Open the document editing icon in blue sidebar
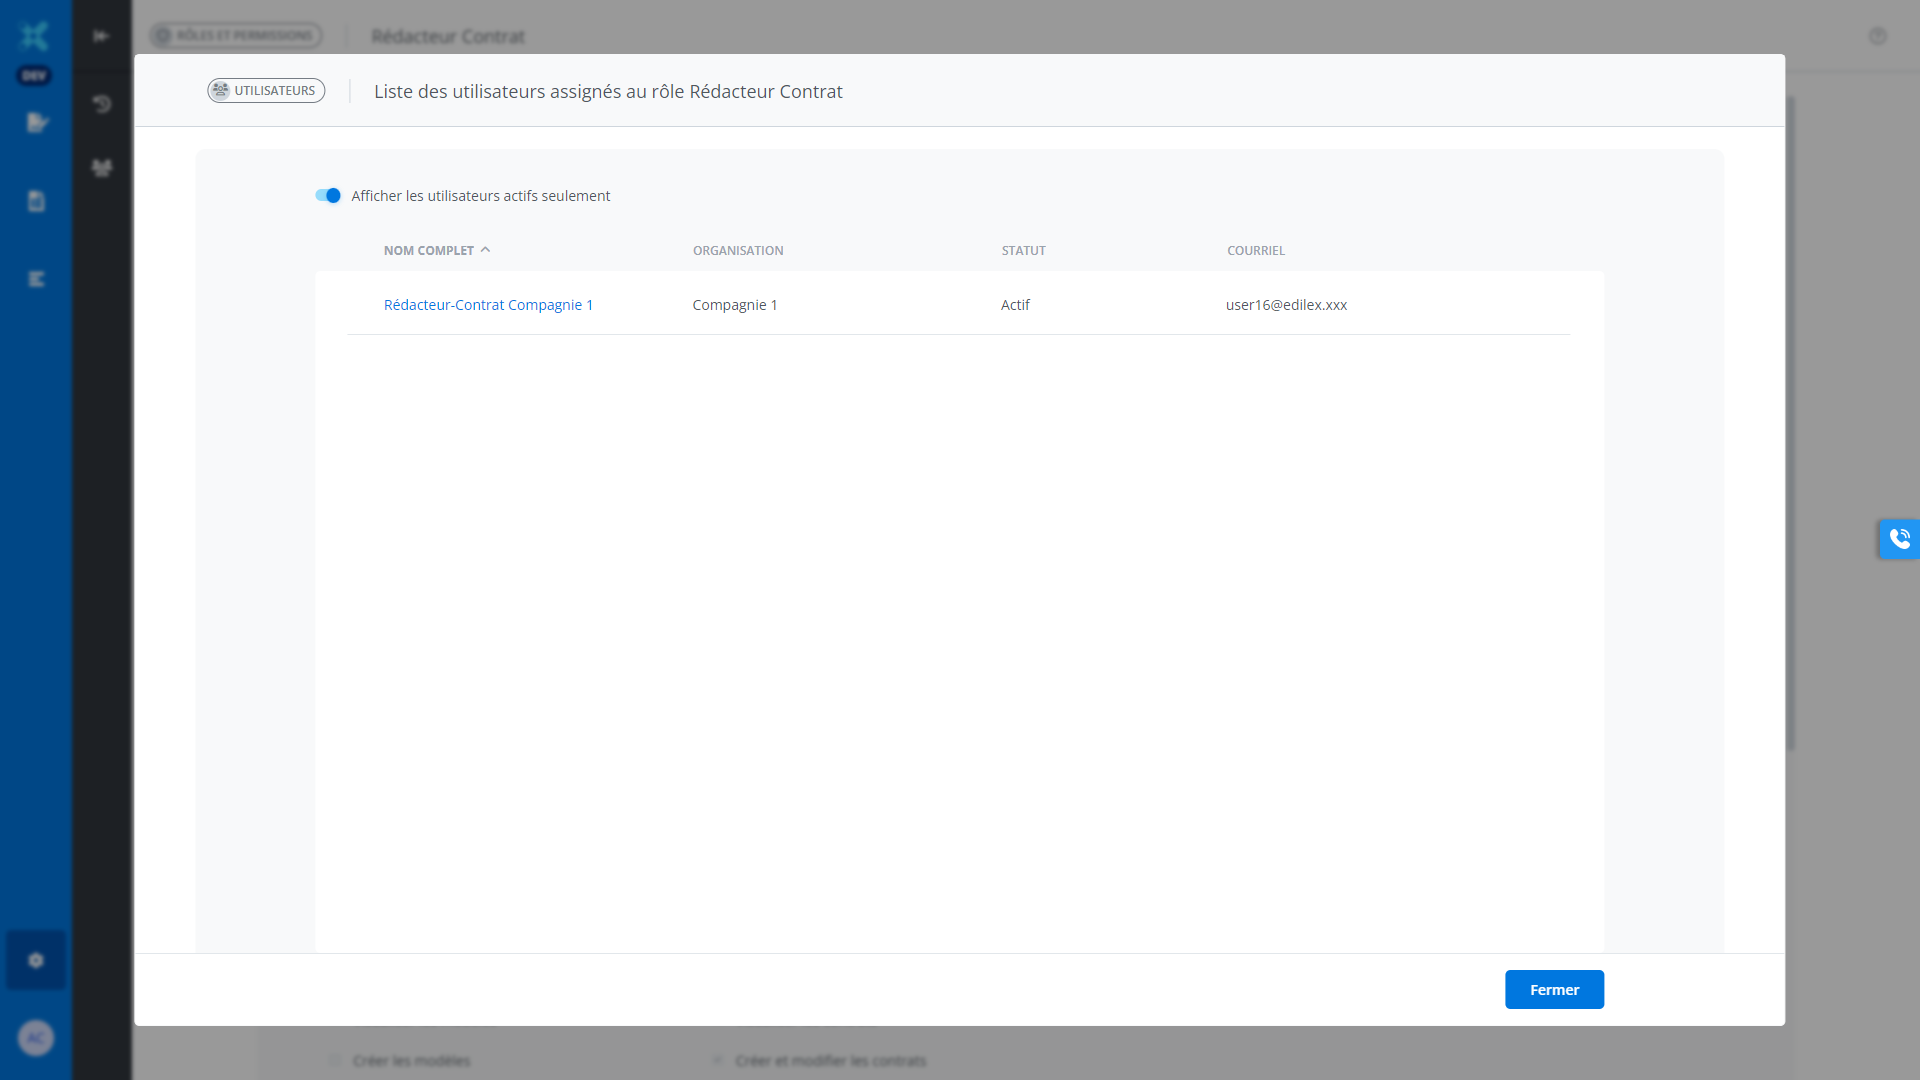1920x1080 pixels. pos(37,123)
